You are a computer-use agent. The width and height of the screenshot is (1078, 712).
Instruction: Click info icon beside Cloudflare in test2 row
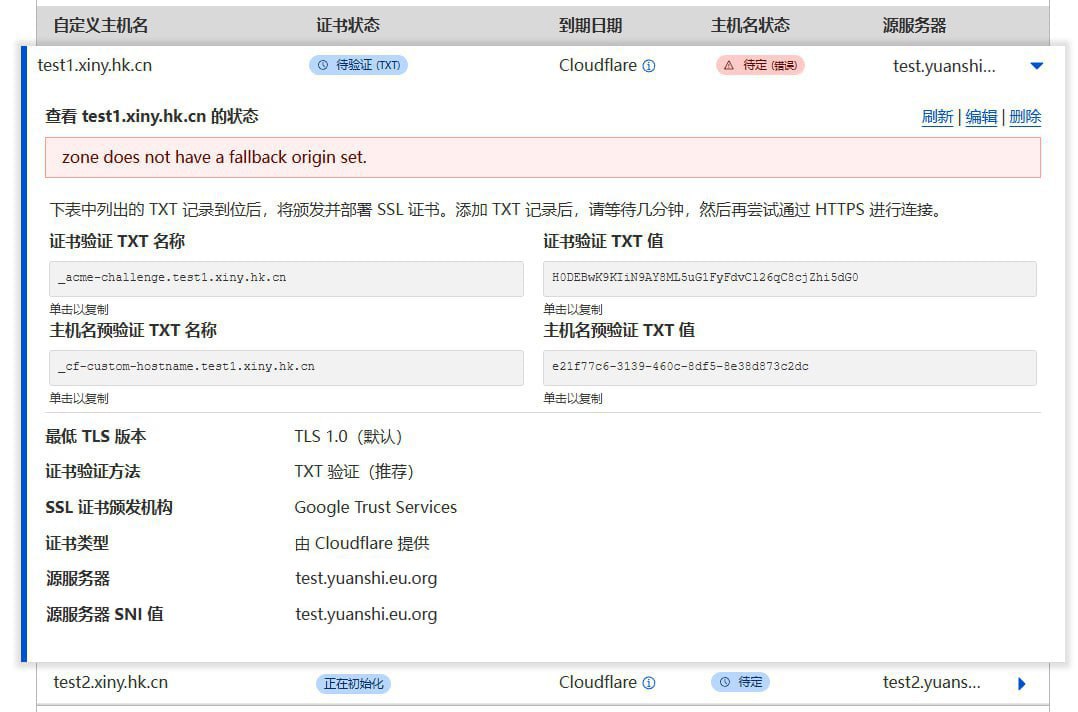point(649,683)
